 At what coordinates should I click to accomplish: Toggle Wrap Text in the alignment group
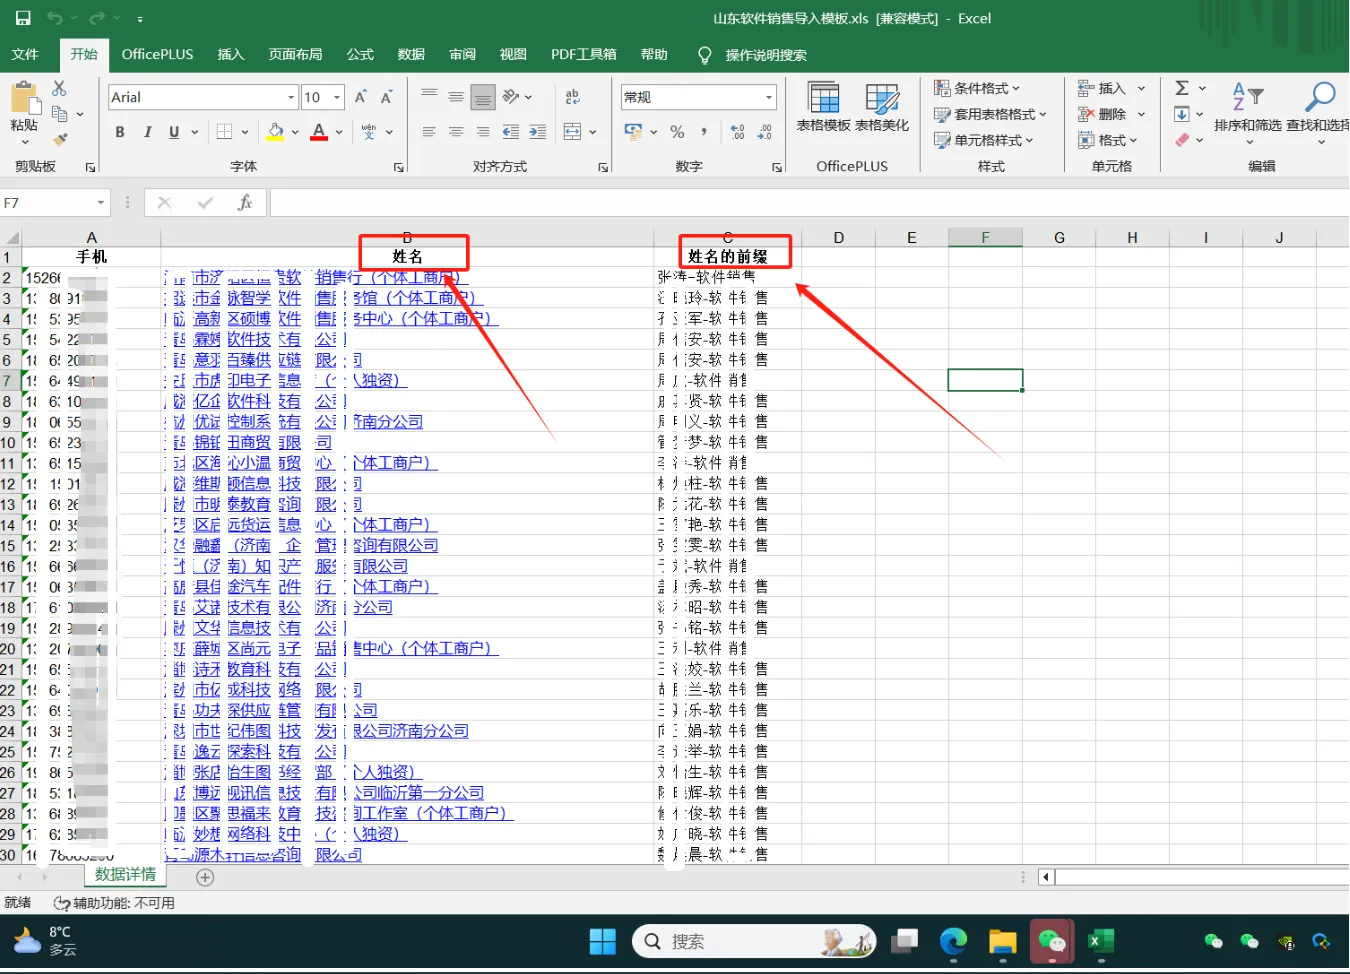(x=573, y=97)
